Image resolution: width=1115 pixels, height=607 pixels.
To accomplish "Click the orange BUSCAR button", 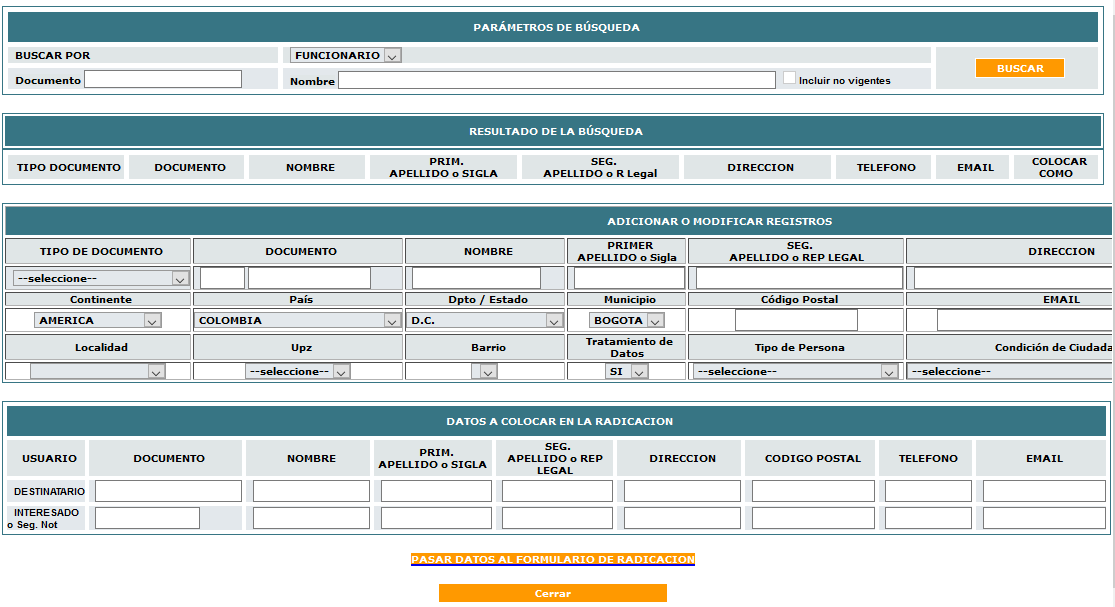I will point(1020,68).
